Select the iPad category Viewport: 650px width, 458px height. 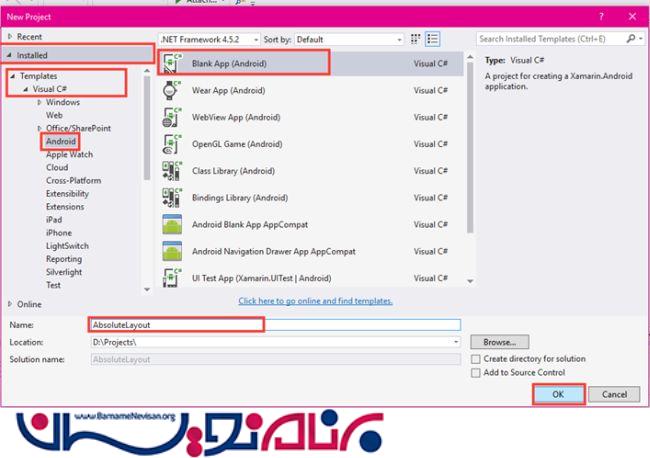54,220
